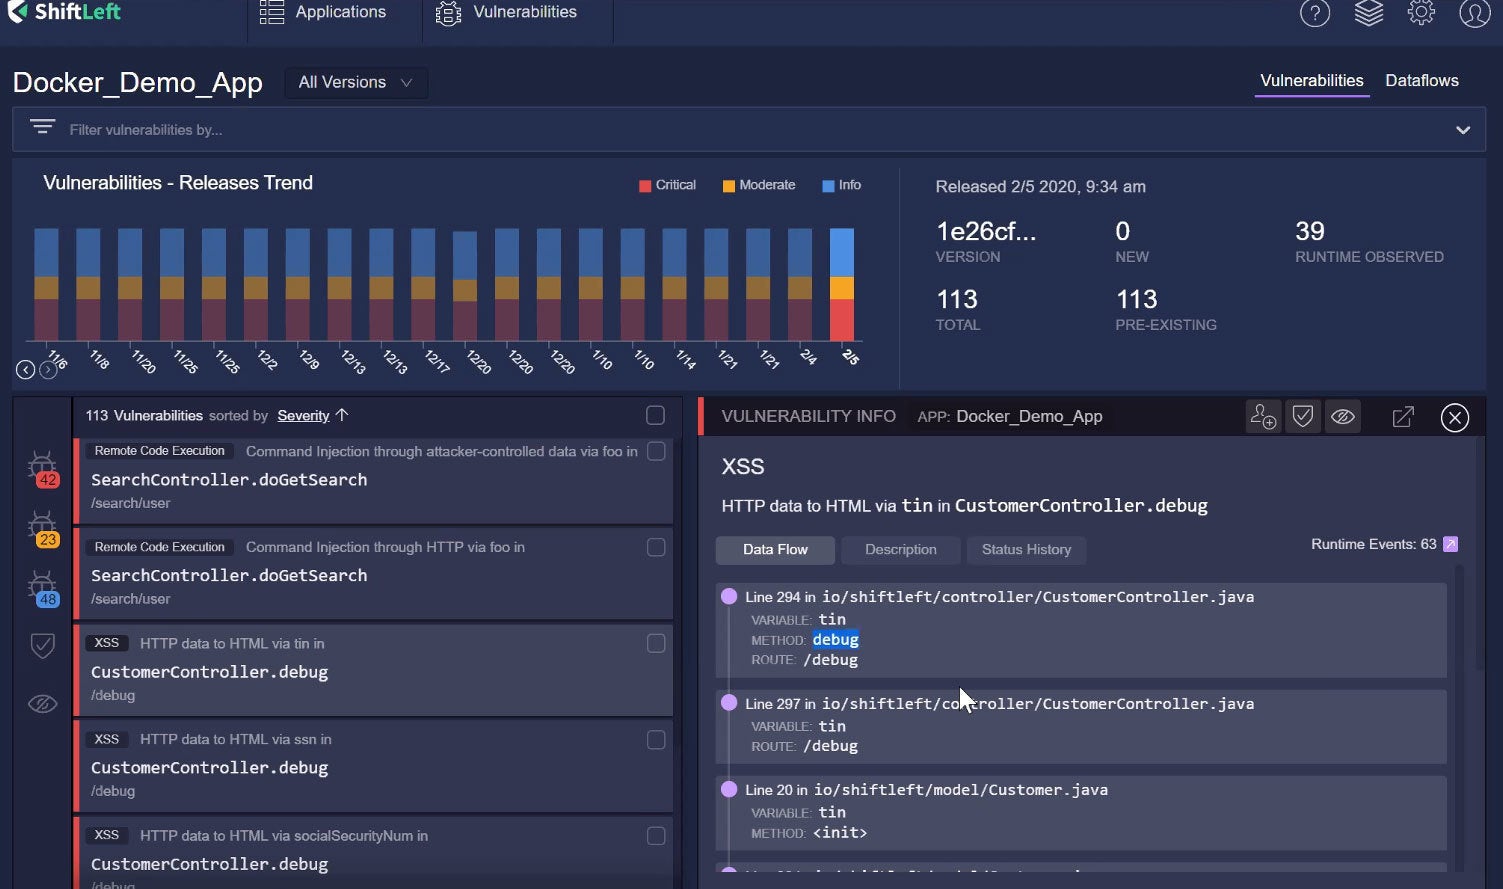The image size is (1503, 889).
Task: Switch to the Vulnerabilities tab
Action: click(x=1311, y=81)
